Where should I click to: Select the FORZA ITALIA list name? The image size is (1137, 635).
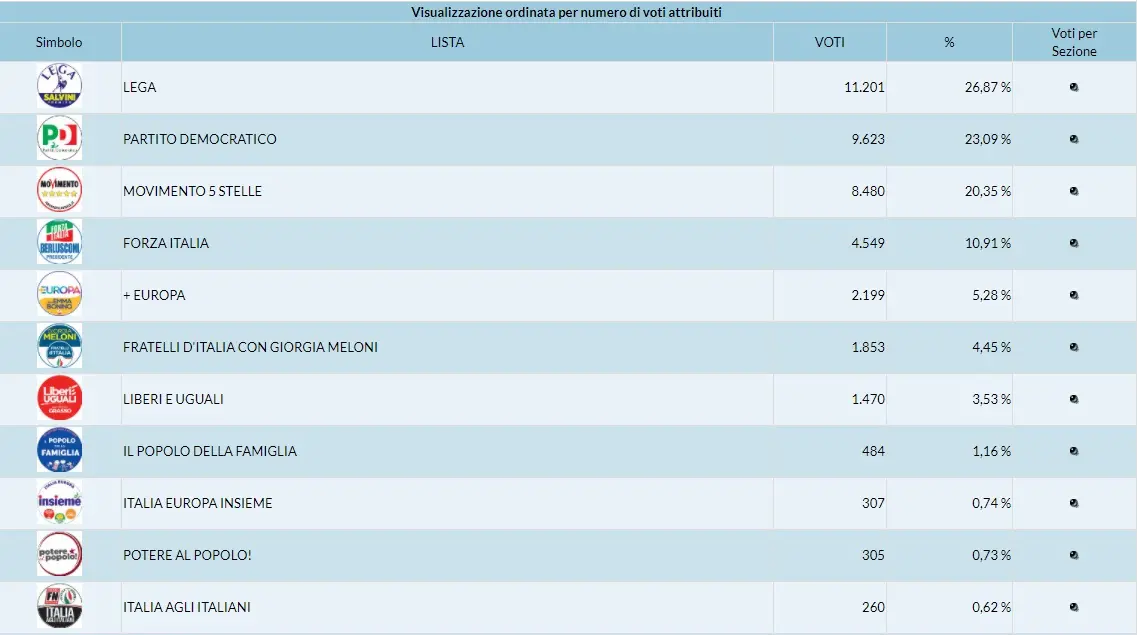(x=165, y=243)
